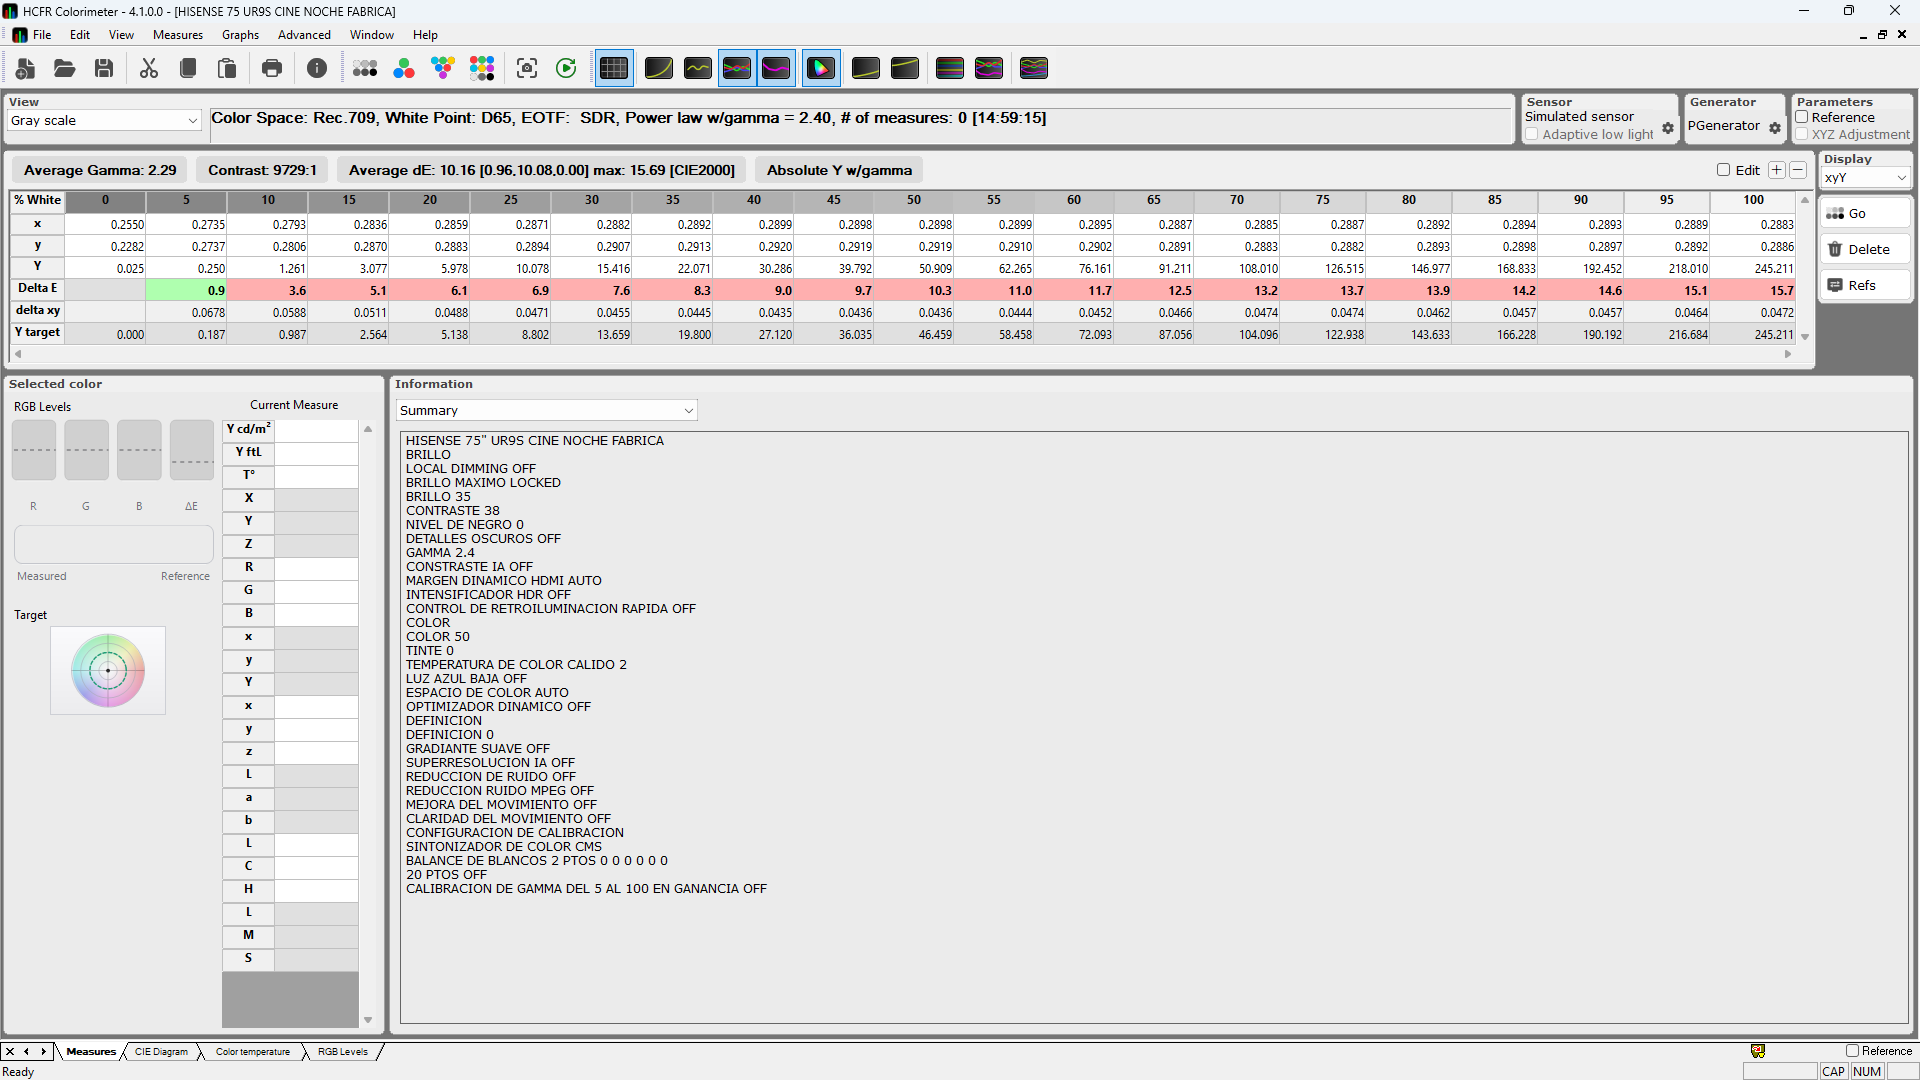Open sensor settings gear icon
Image resolution: width=1920 pixels, height=1080 pixels.
point(1668,128)
